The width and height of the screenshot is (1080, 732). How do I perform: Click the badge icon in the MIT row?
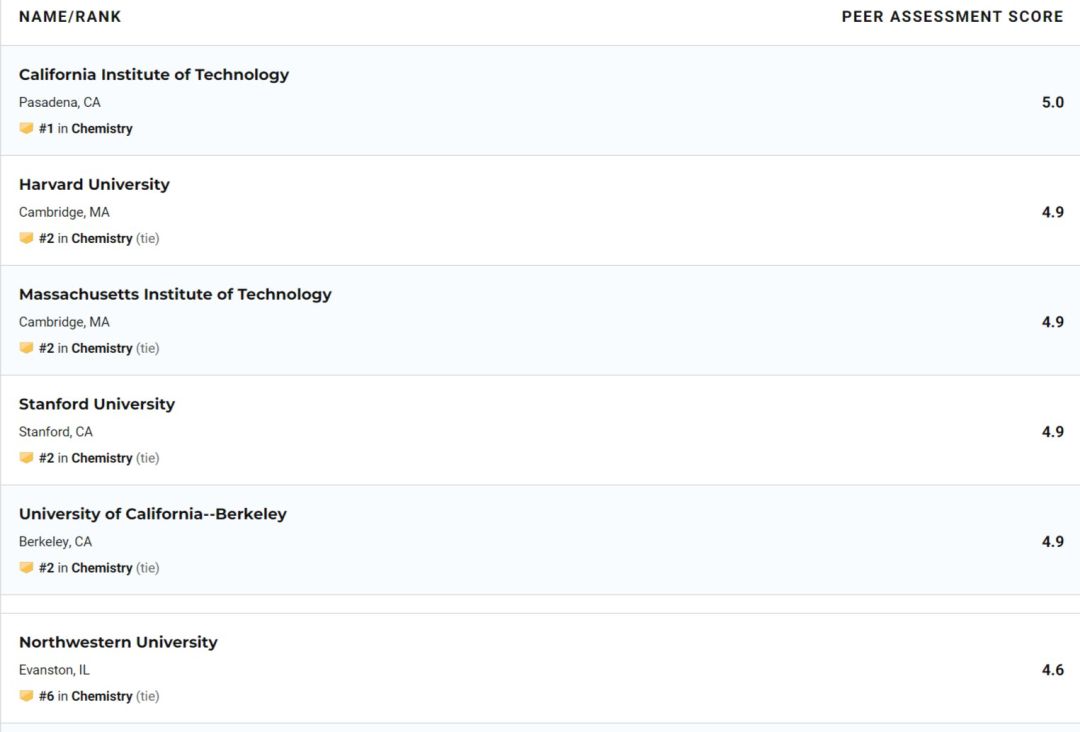(x=26, y=348)
